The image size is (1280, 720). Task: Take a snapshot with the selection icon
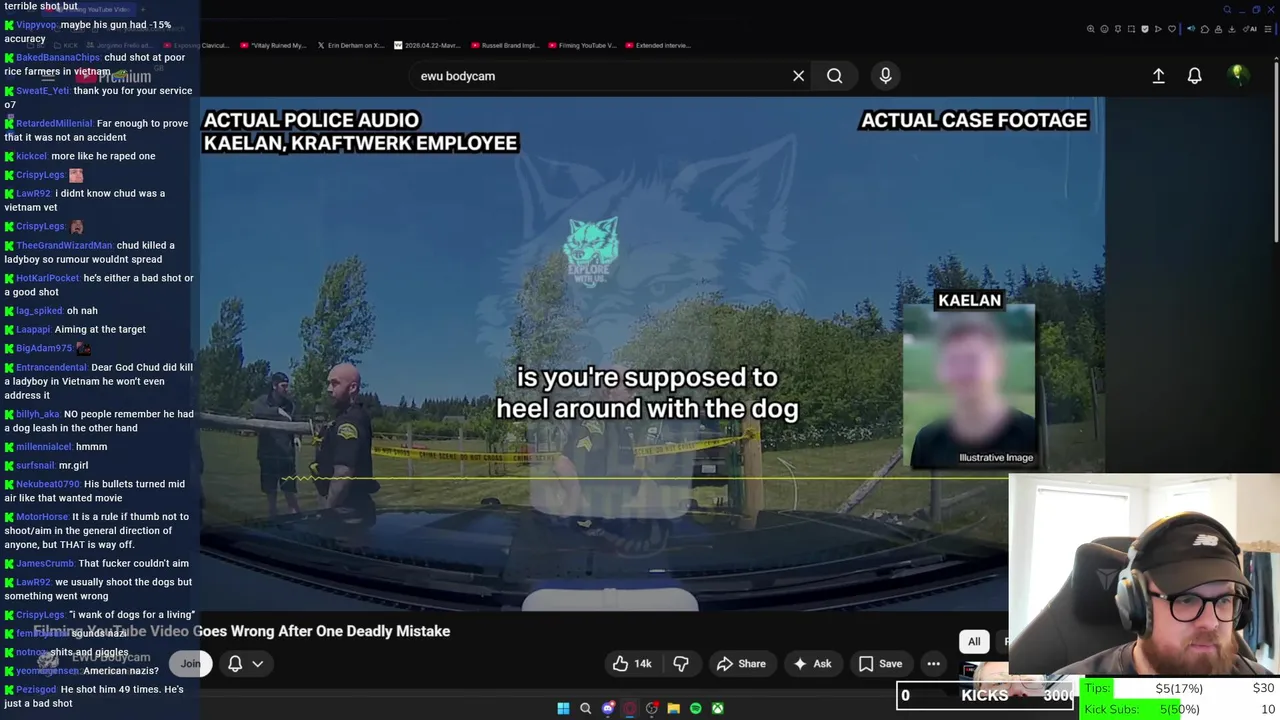pos(1131,29)
